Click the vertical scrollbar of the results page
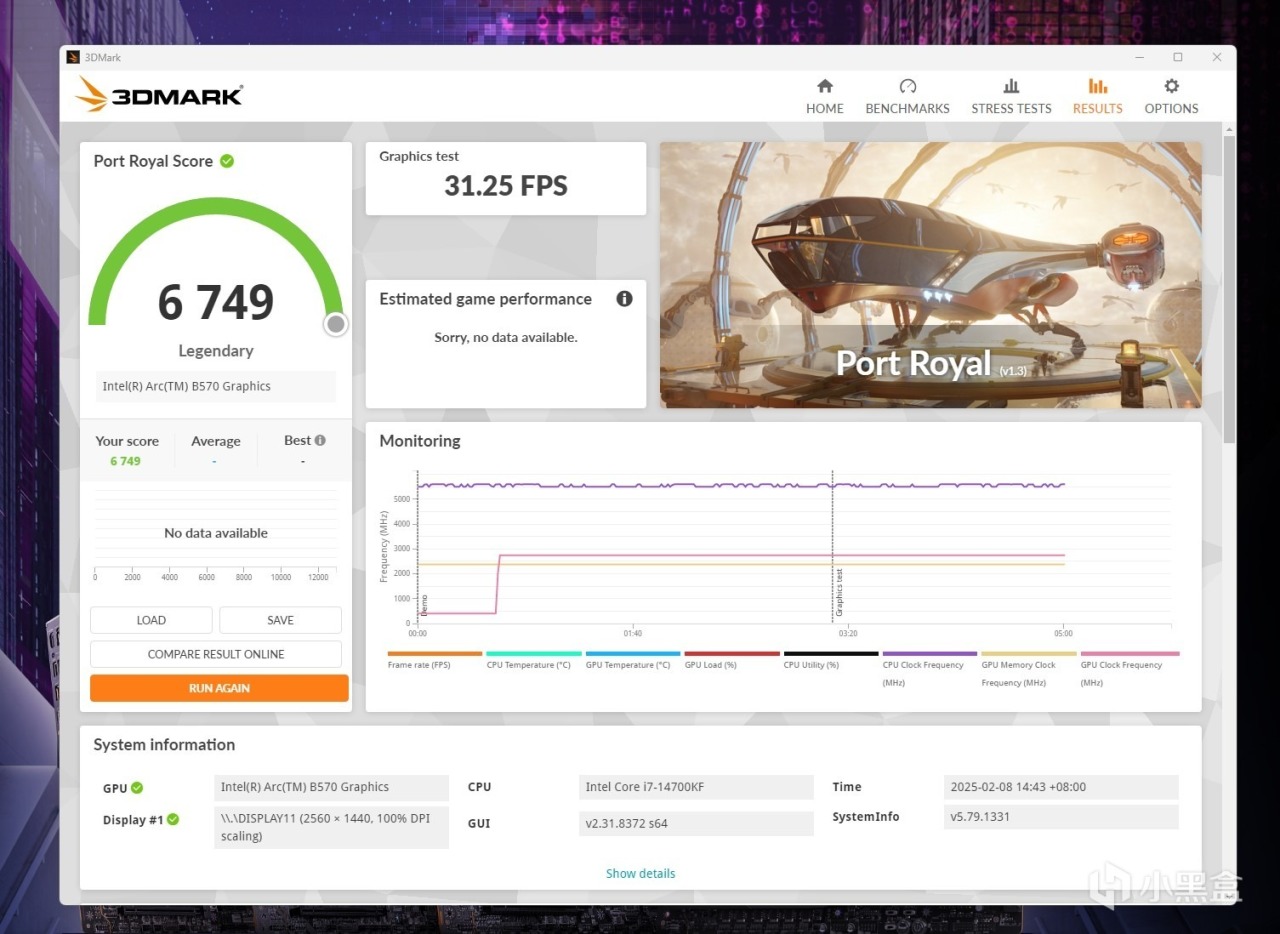Viewport: 1280px width, 934px height. coord(1229,290)
